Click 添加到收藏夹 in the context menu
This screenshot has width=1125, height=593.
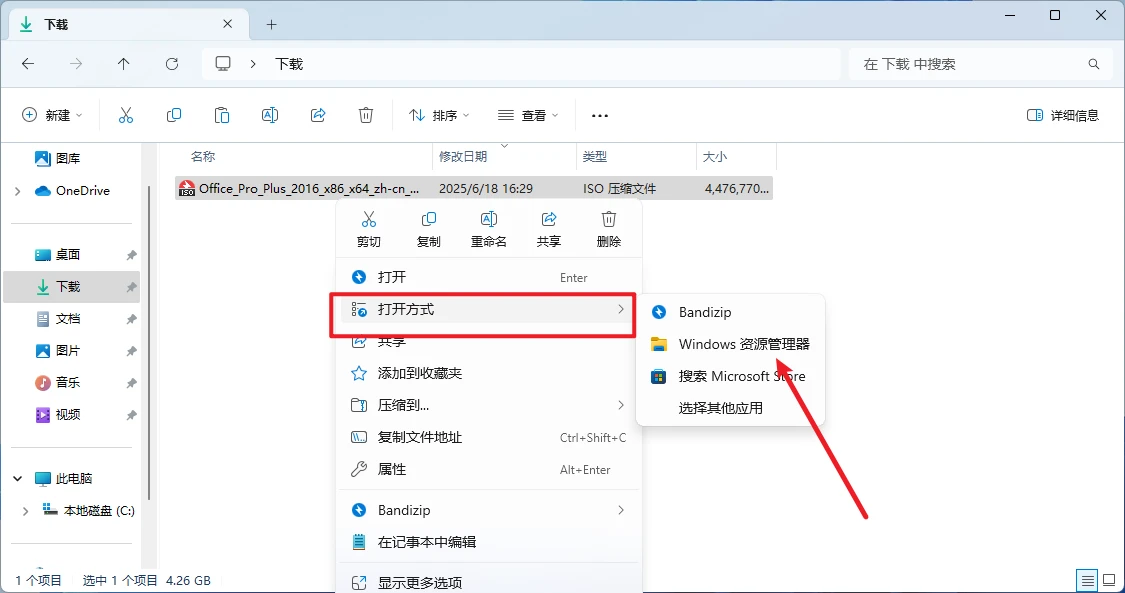click(x=488, y=374)
